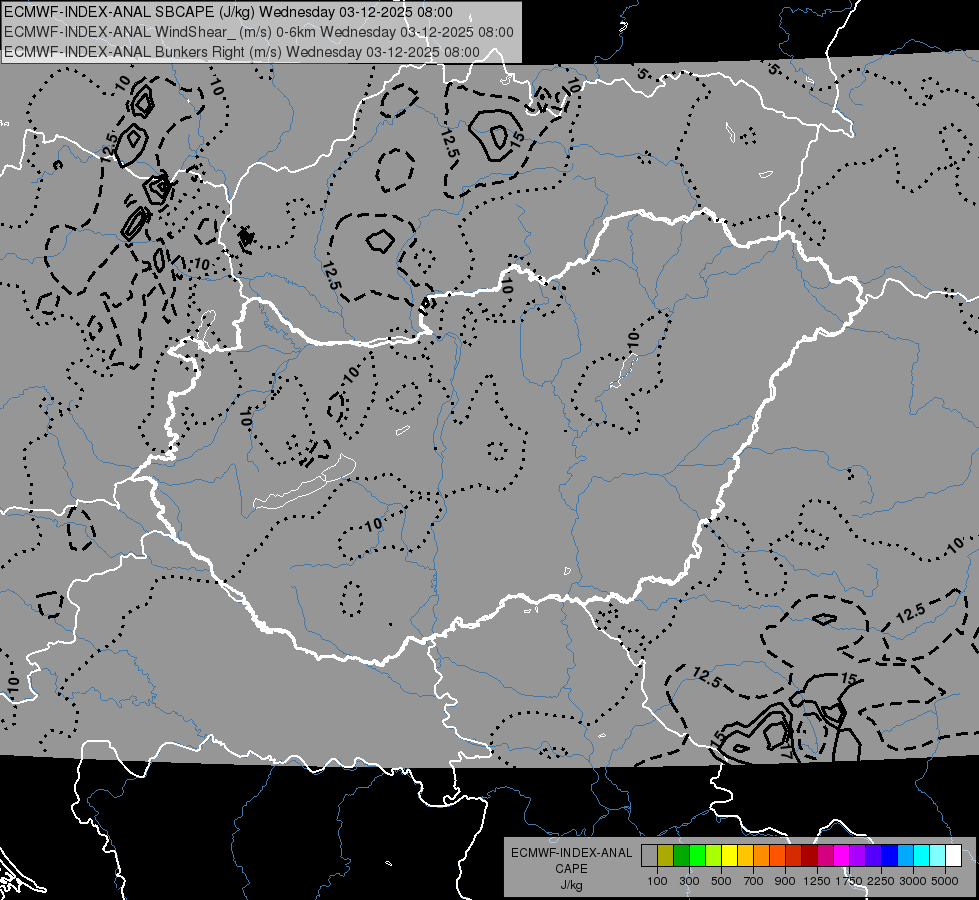The height and width of the screenshot is (900, 979).
Task: Click the bright green legend swatch
Action: point(697,856)
